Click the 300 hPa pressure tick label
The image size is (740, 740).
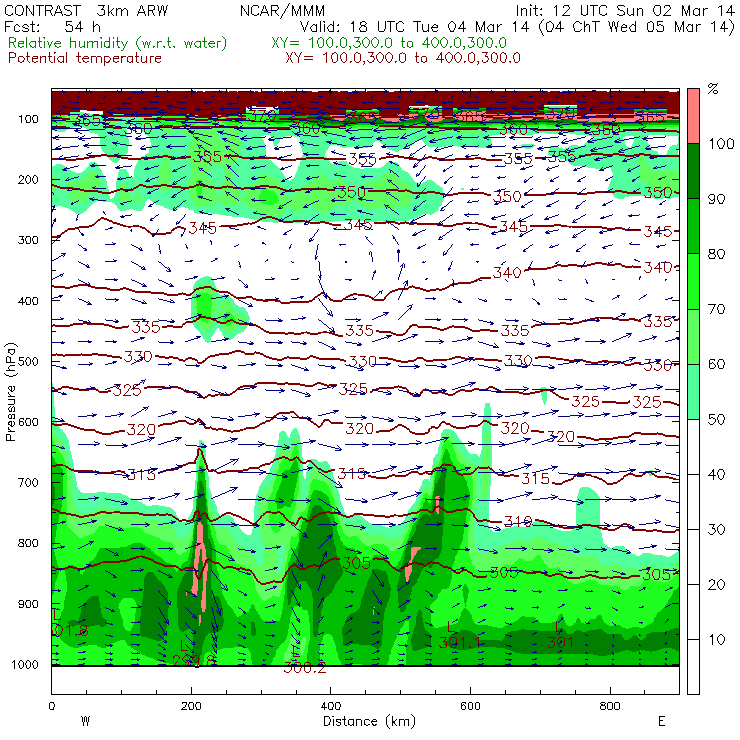[x=28, y=240]
